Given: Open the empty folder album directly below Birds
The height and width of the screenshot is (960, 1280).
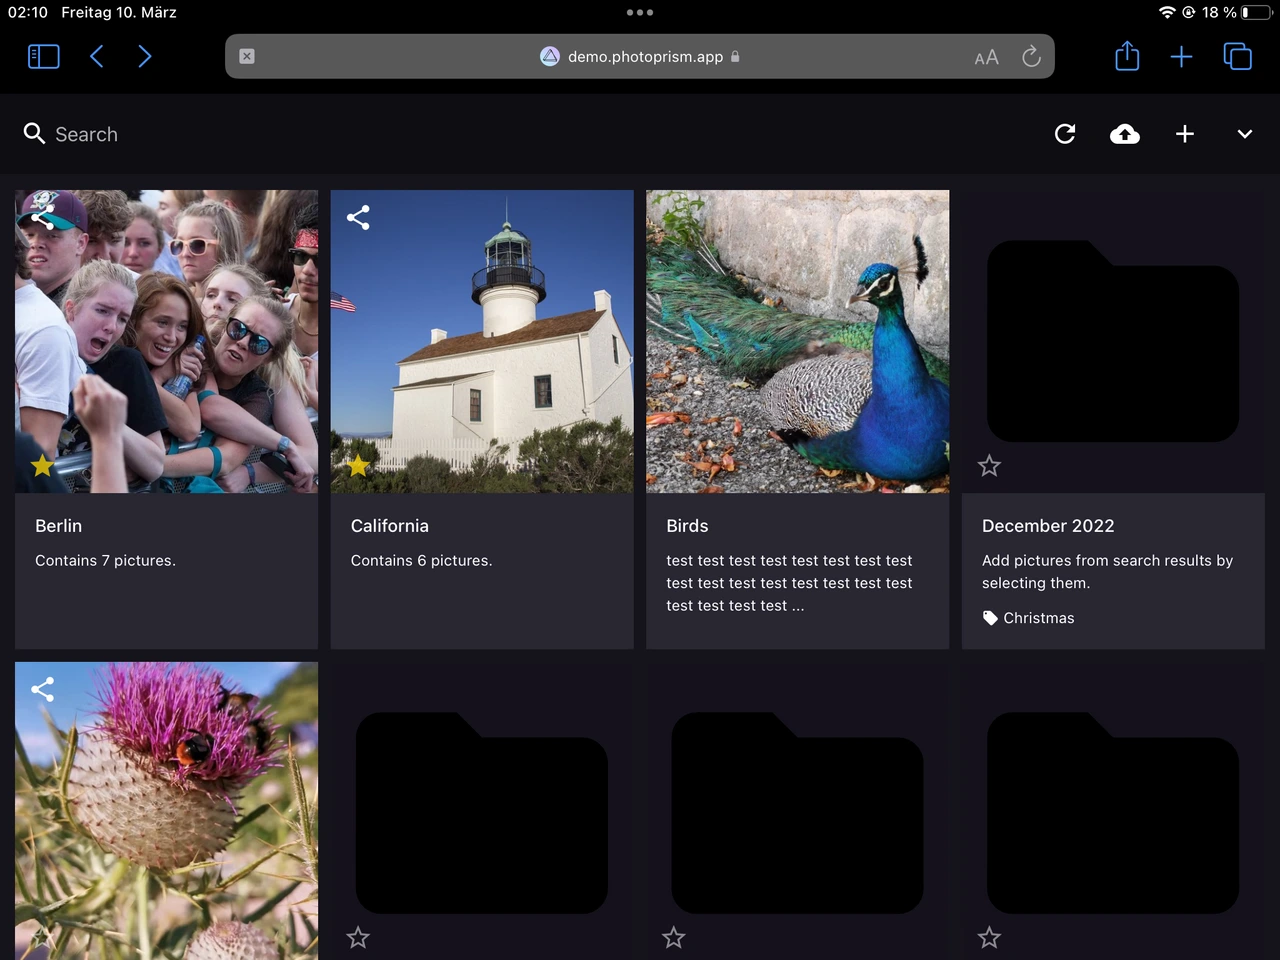Looking at the screenshot, I should tap(798, 811).
